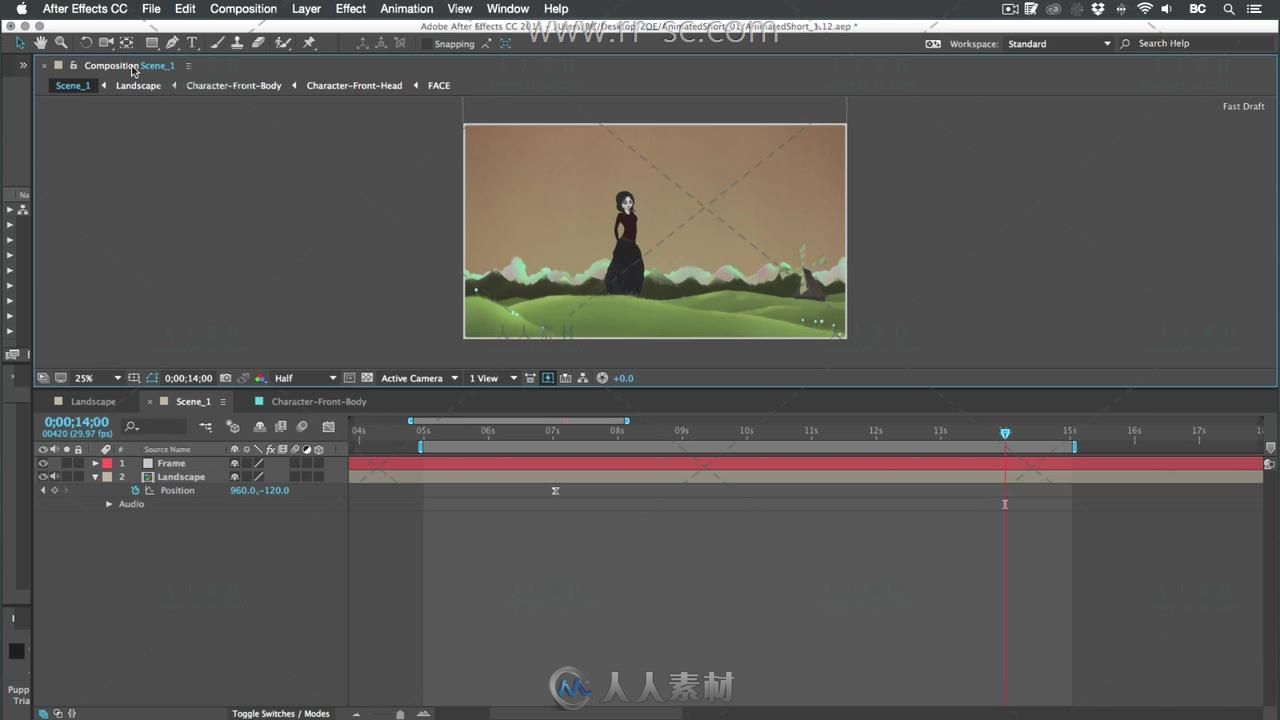Select the Rectangle shape tool
Viewport: 1280px width, 720px height.
coord(152,43)
